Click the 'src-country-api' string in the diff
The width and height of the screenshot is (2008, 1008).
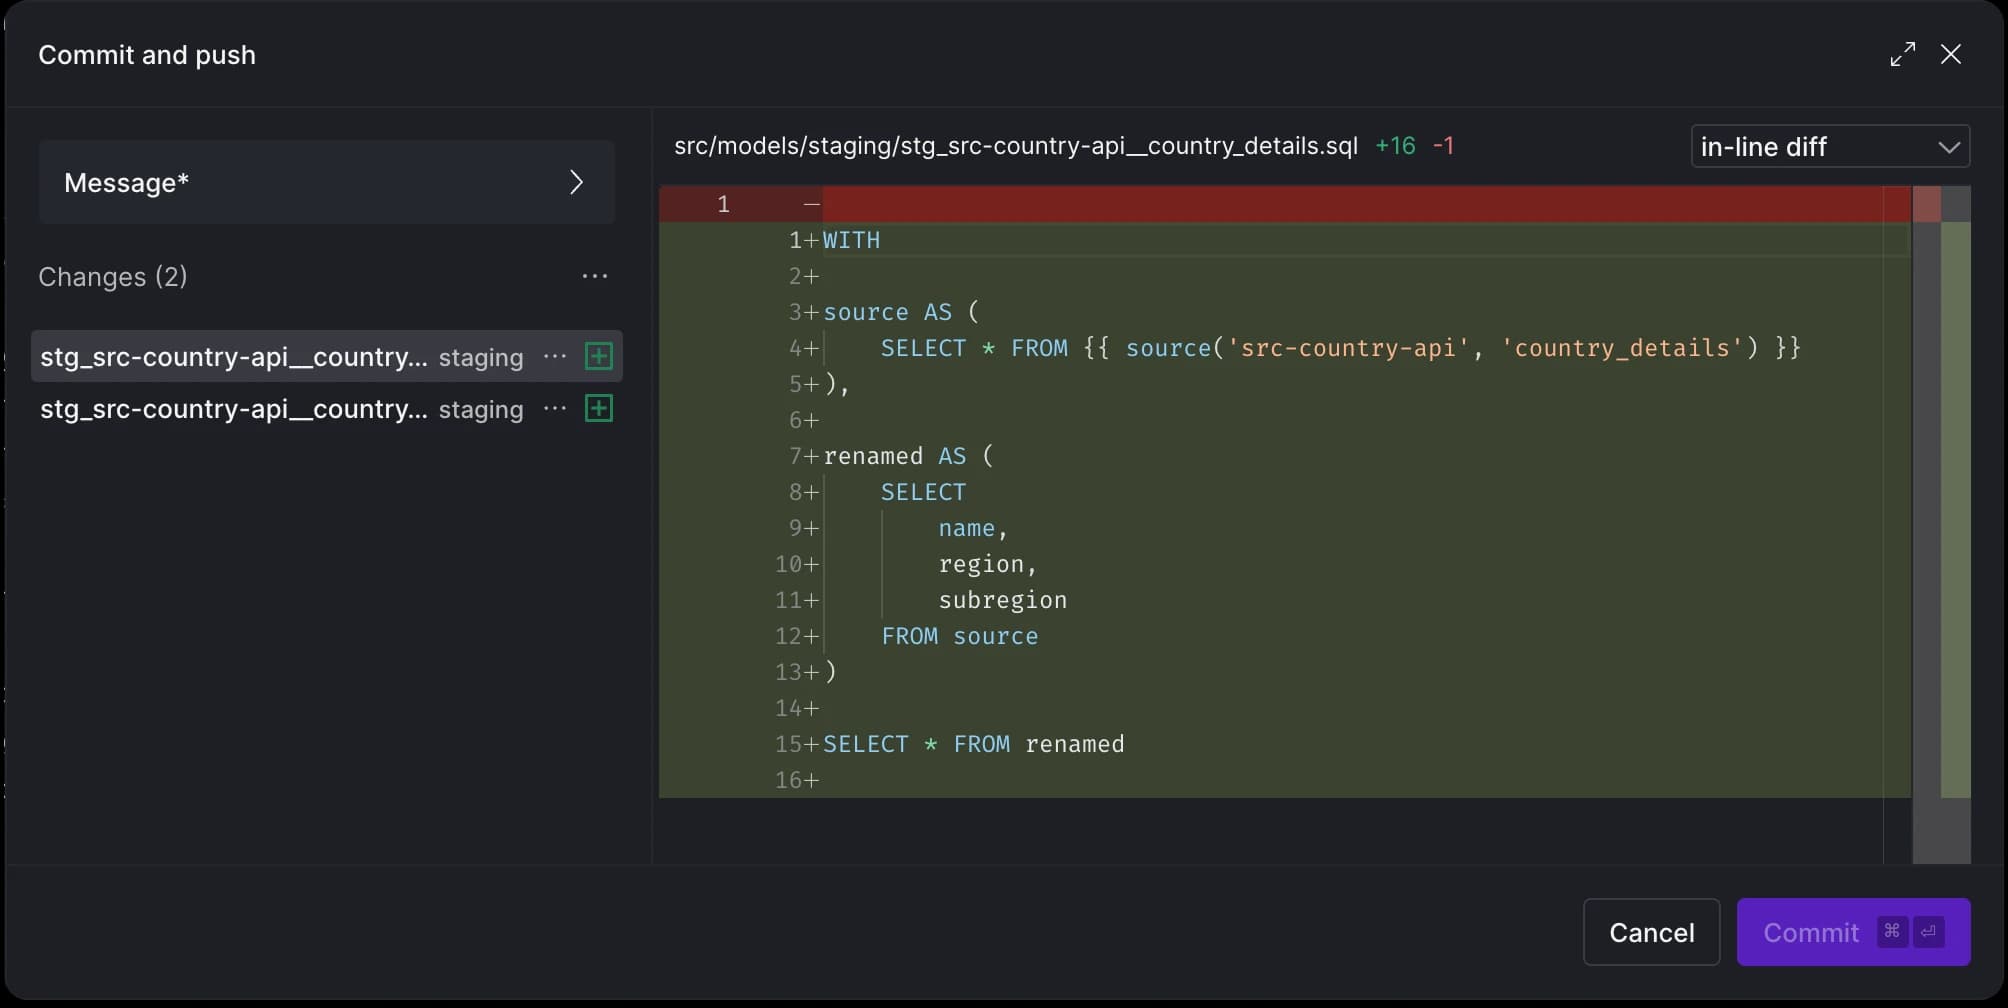point(1348,348)
